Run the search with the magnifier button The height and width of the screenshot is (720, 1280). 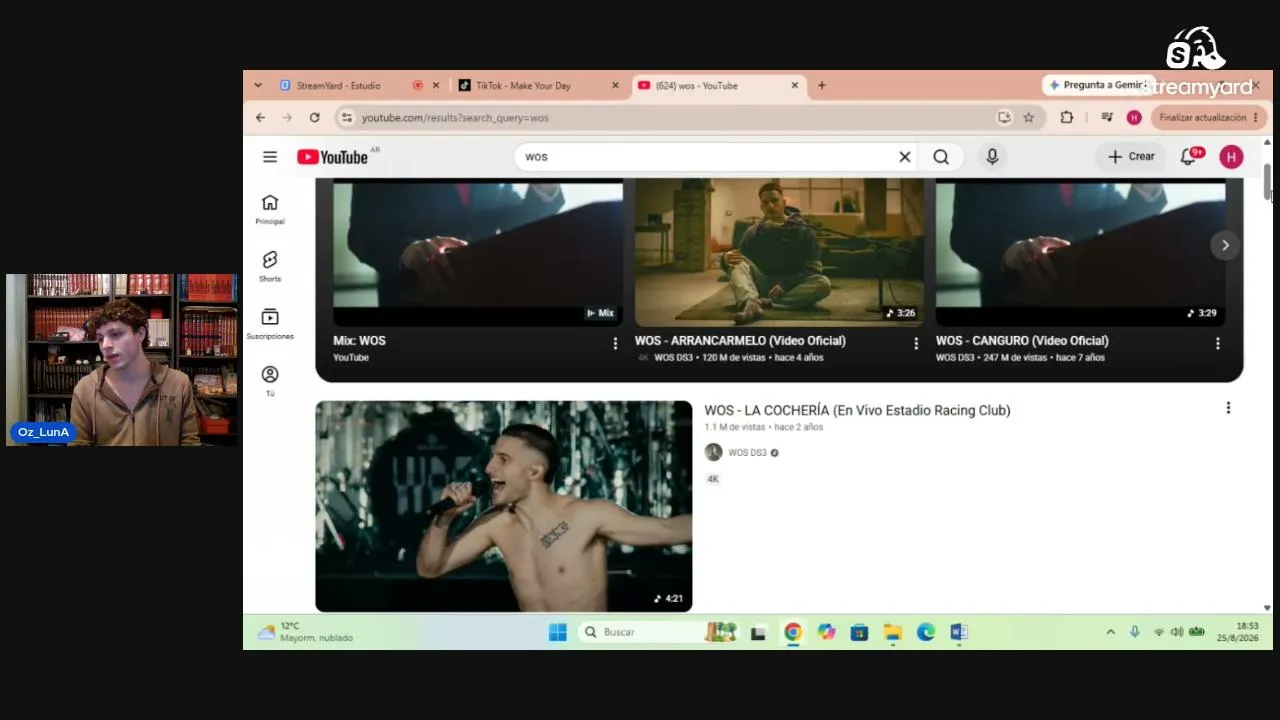pyautogui.click(x=941, y=157)
